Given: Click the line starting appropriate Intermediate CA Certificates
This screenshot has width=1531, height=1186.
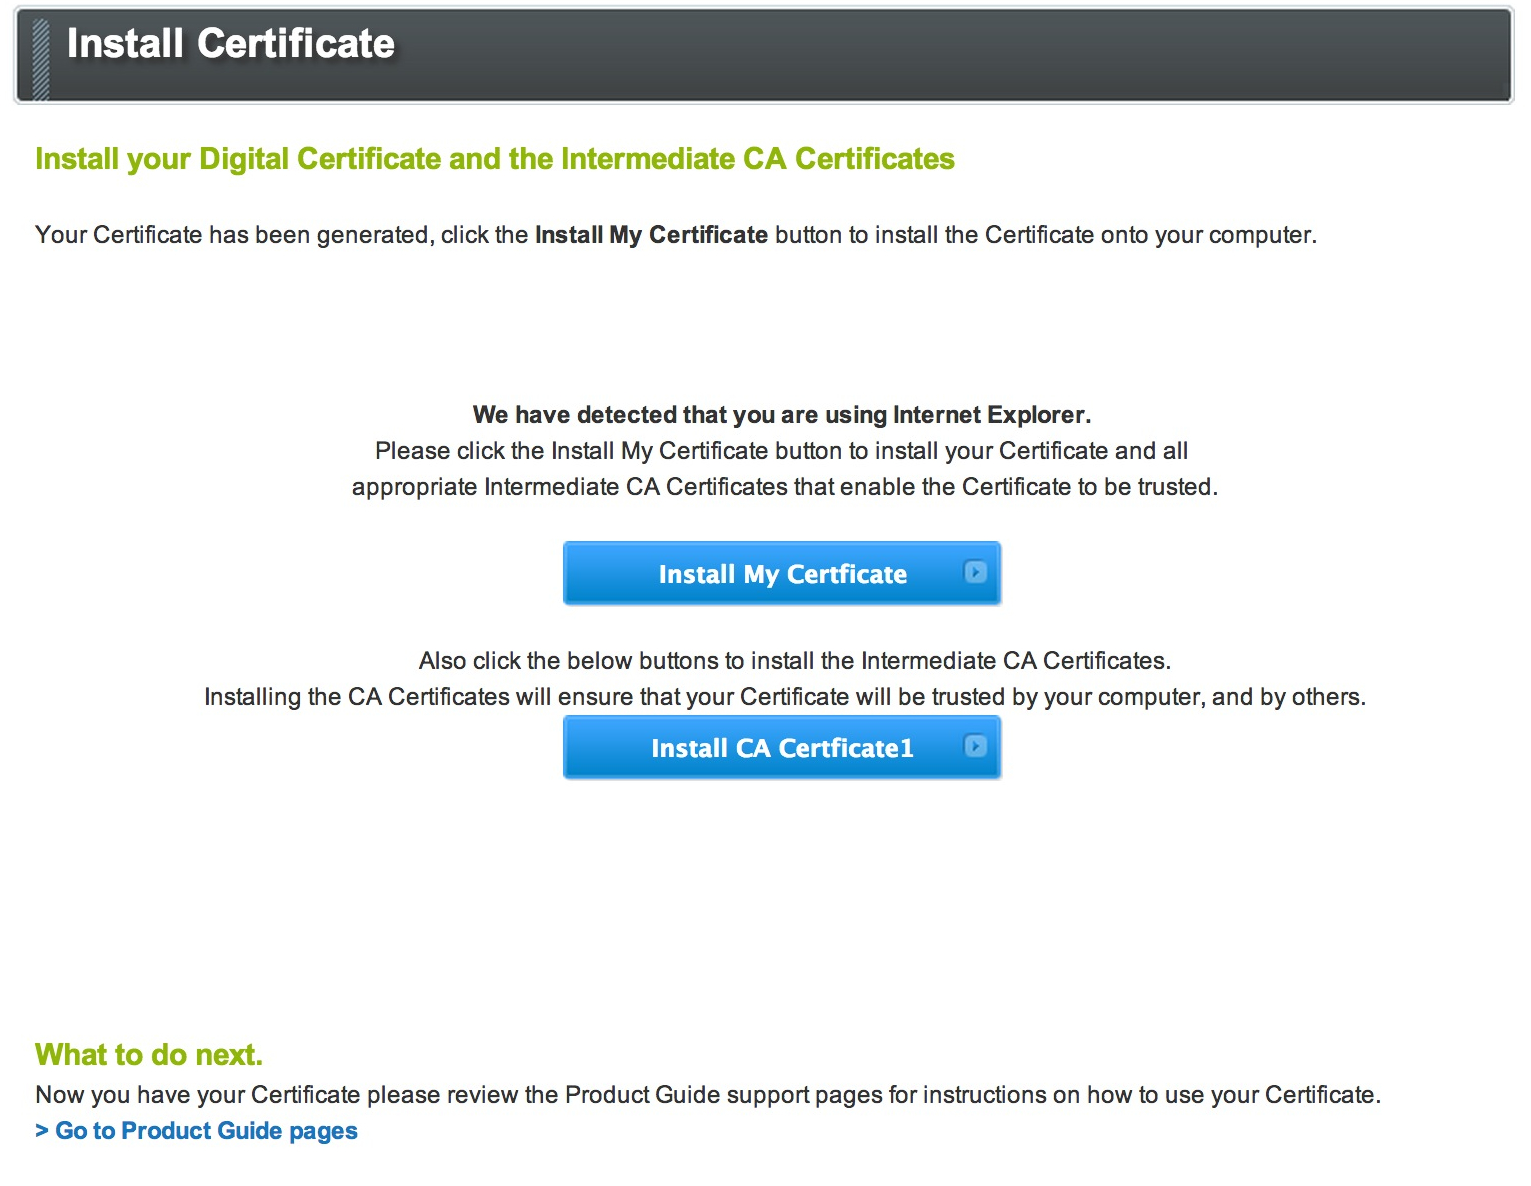Looking at the screenshot, I should 784,487.
